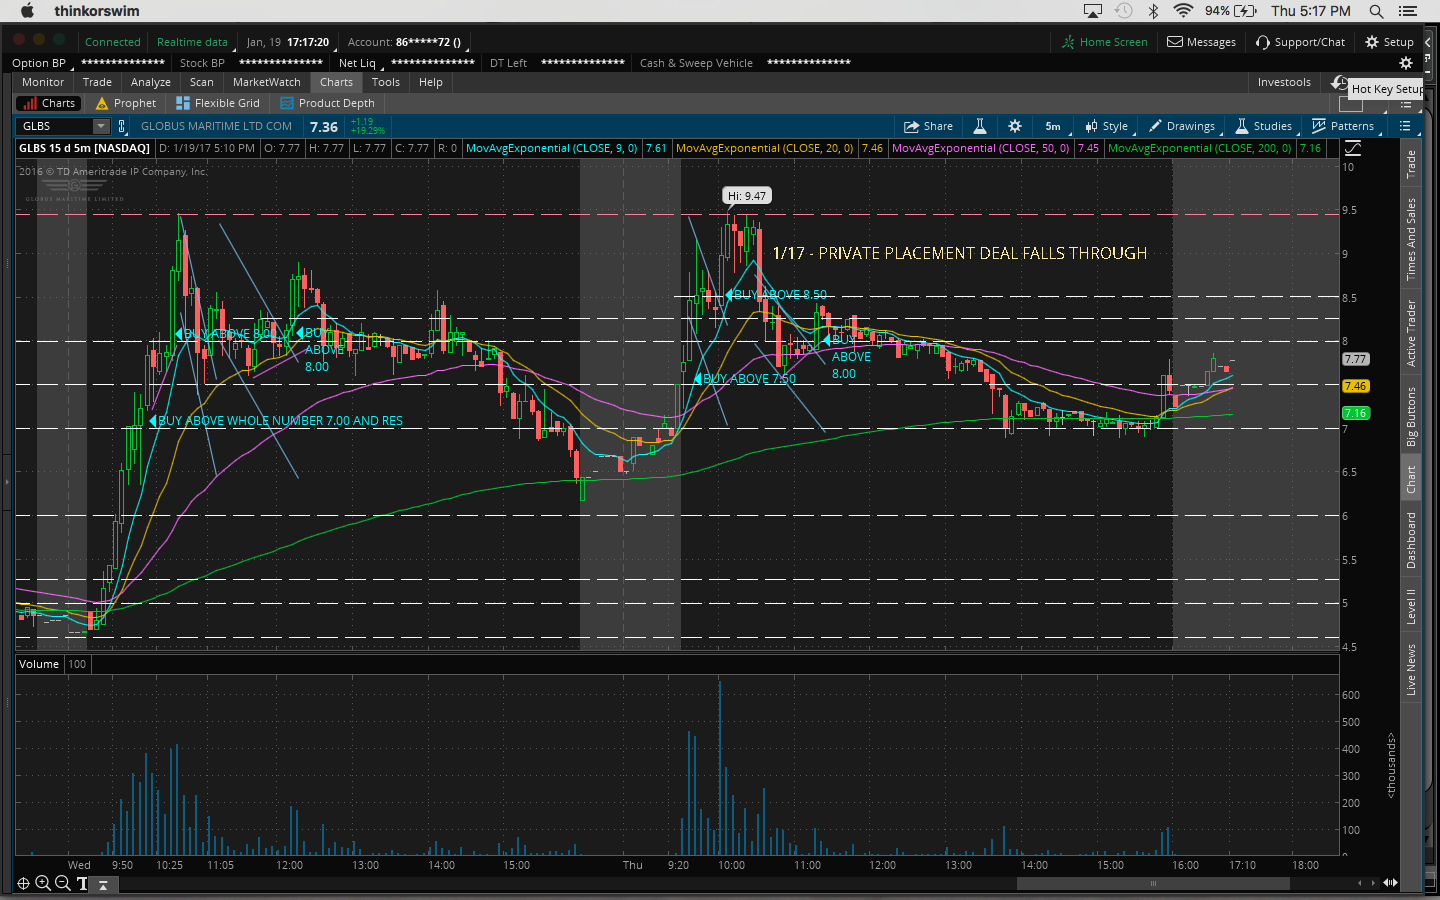Screen dimensions: 1440x900
Task: Select the text T drawing tool
Action: click(x=82, y=883)
